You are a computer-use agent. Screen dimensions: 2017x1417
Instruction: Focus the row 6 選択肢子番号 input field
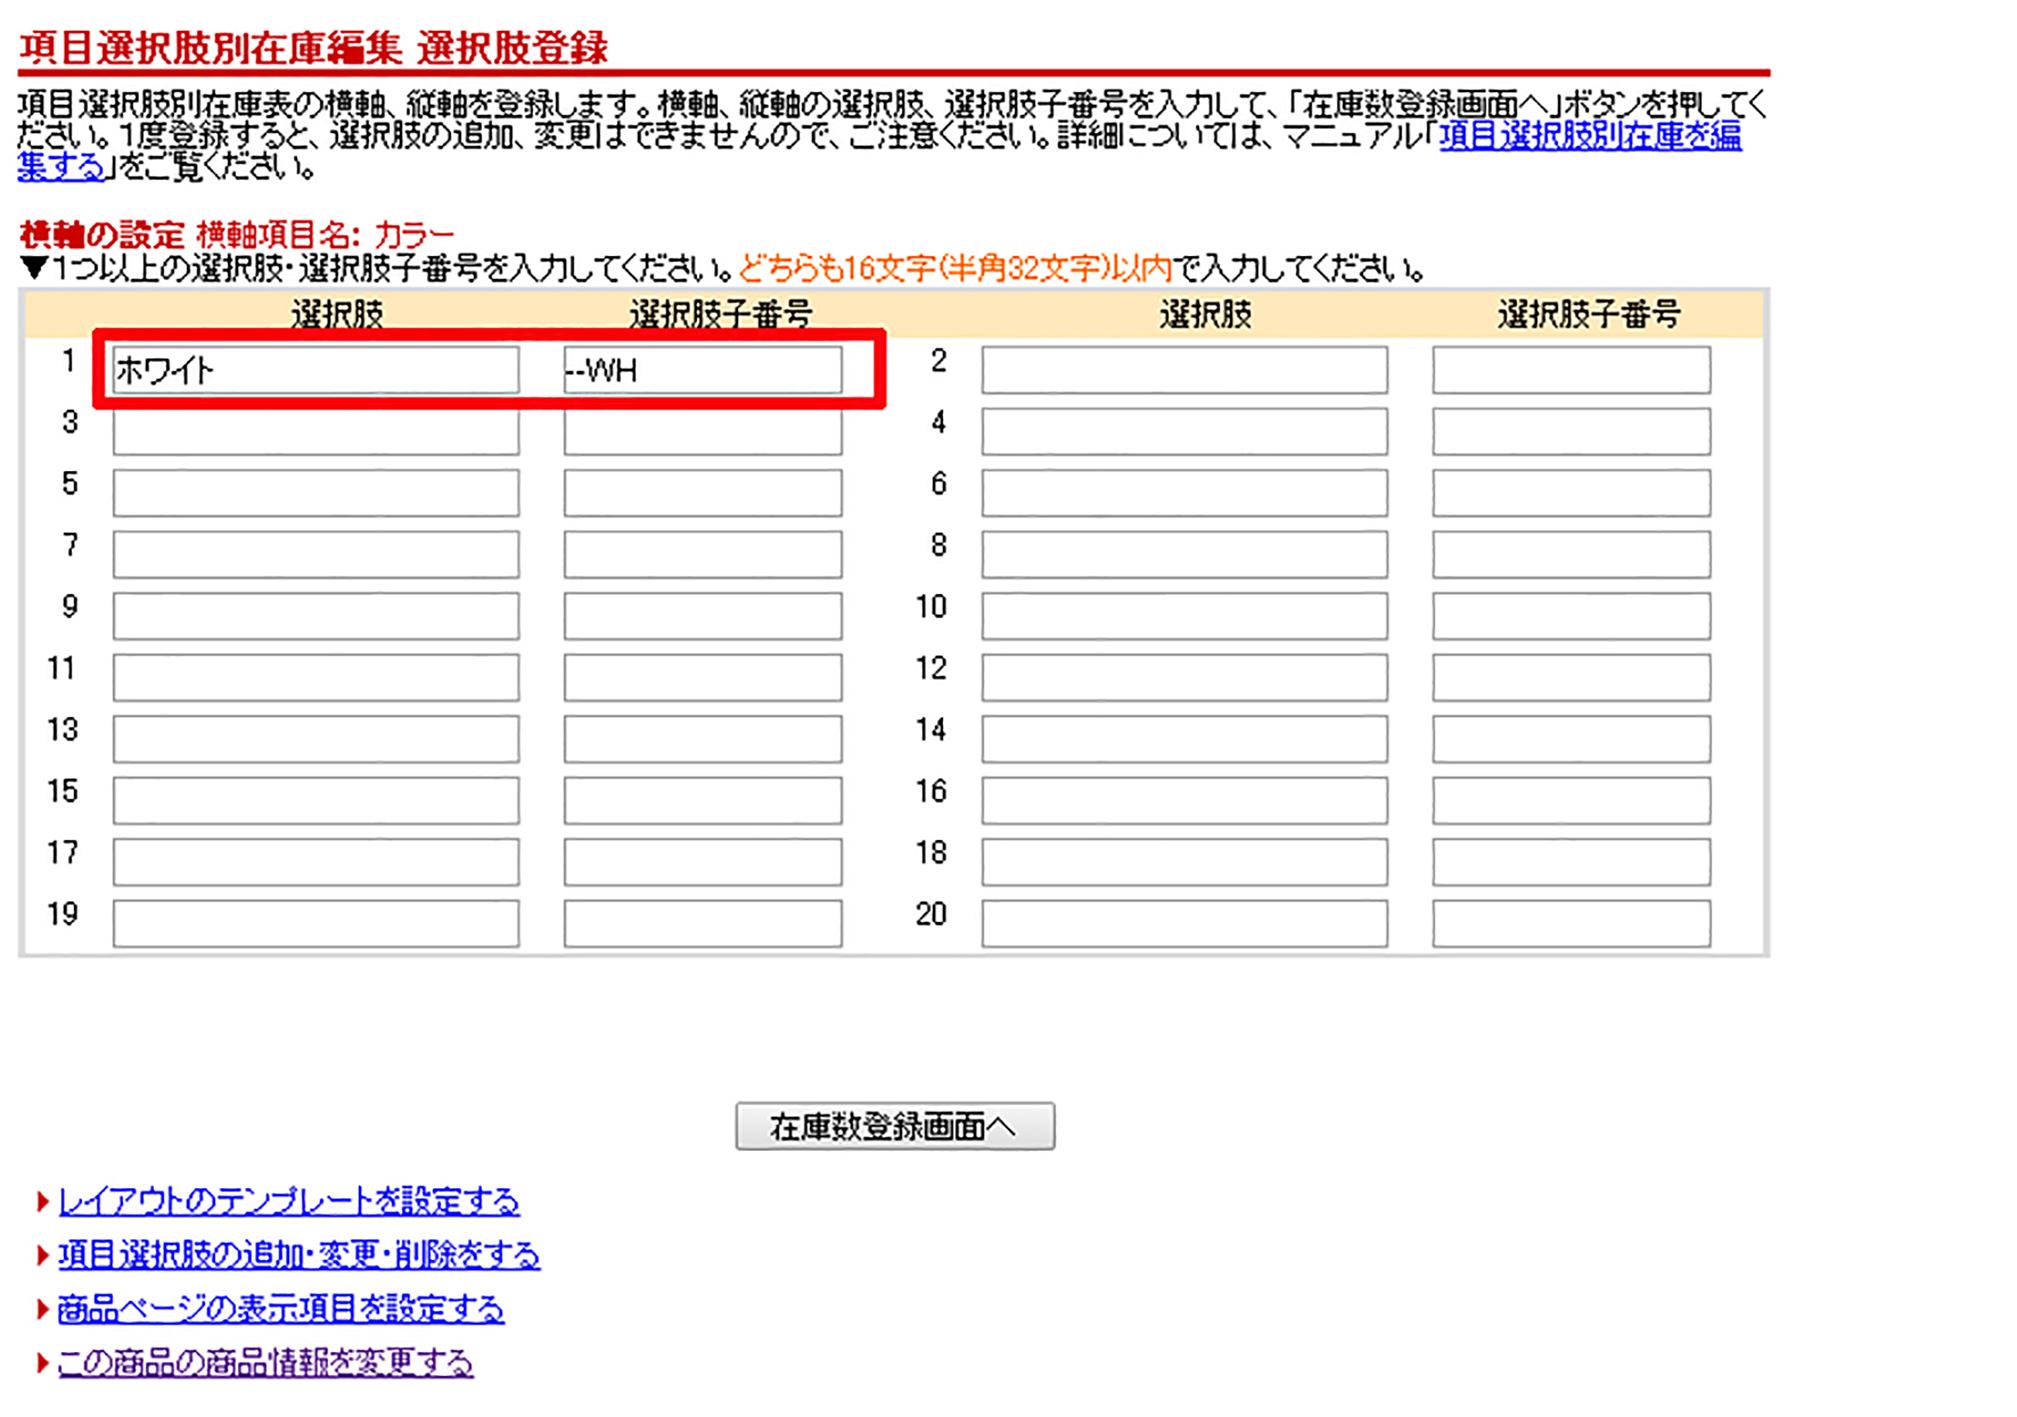click(x=1571, y=493)
